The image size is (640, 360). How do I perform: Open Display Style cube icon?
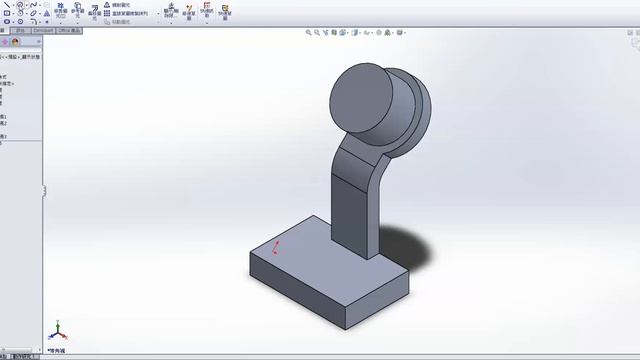[355, 33]
